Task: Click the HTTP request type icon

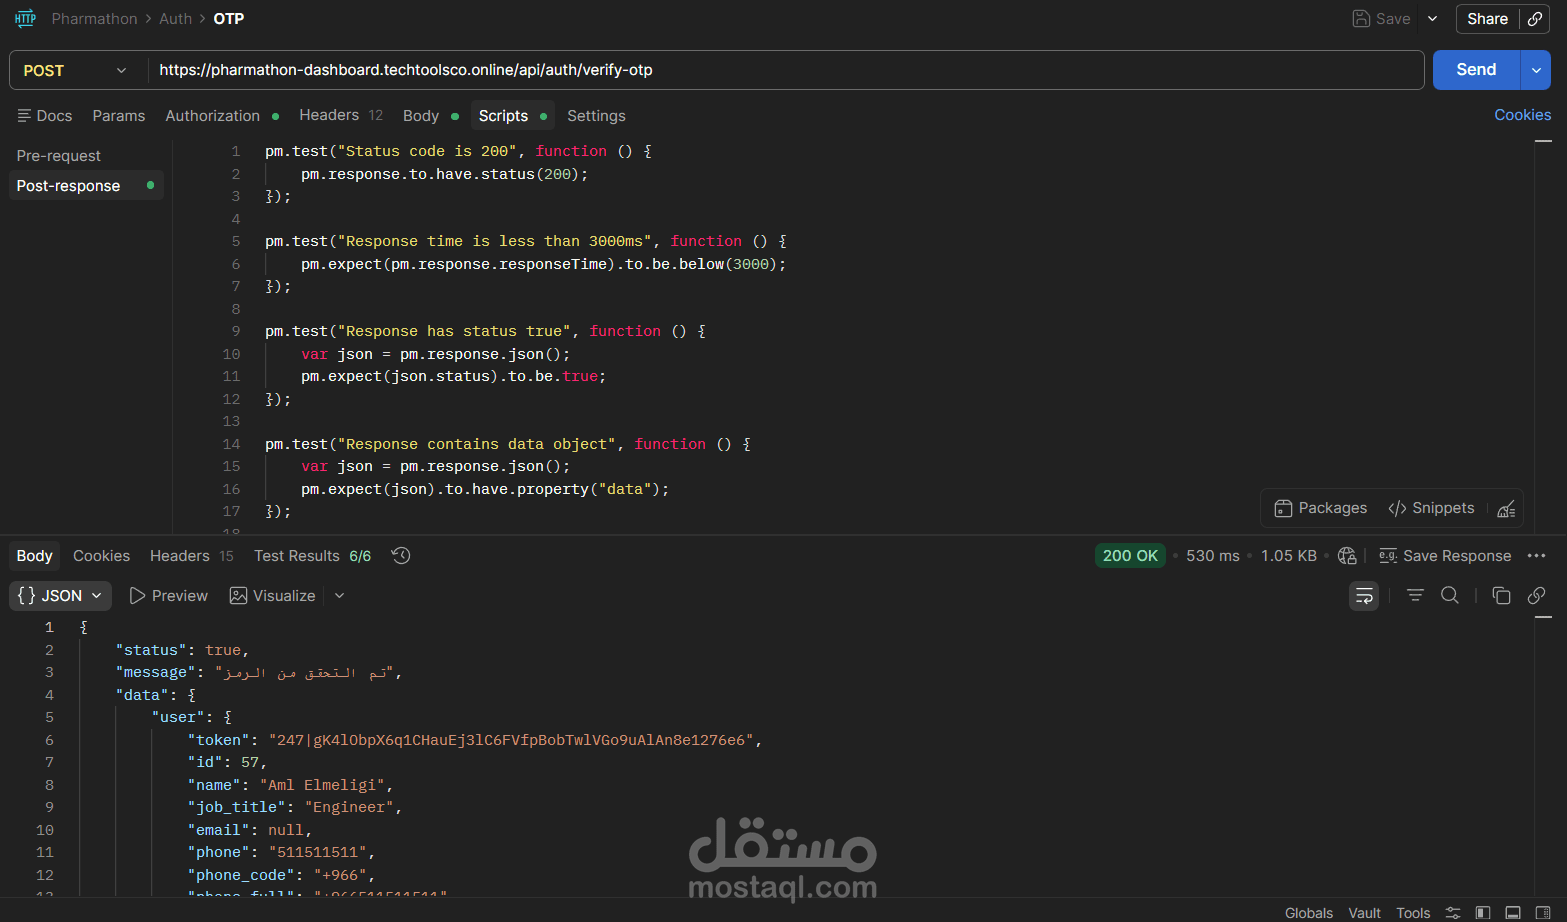Action: pyautogui.click(x=25, y=19)
